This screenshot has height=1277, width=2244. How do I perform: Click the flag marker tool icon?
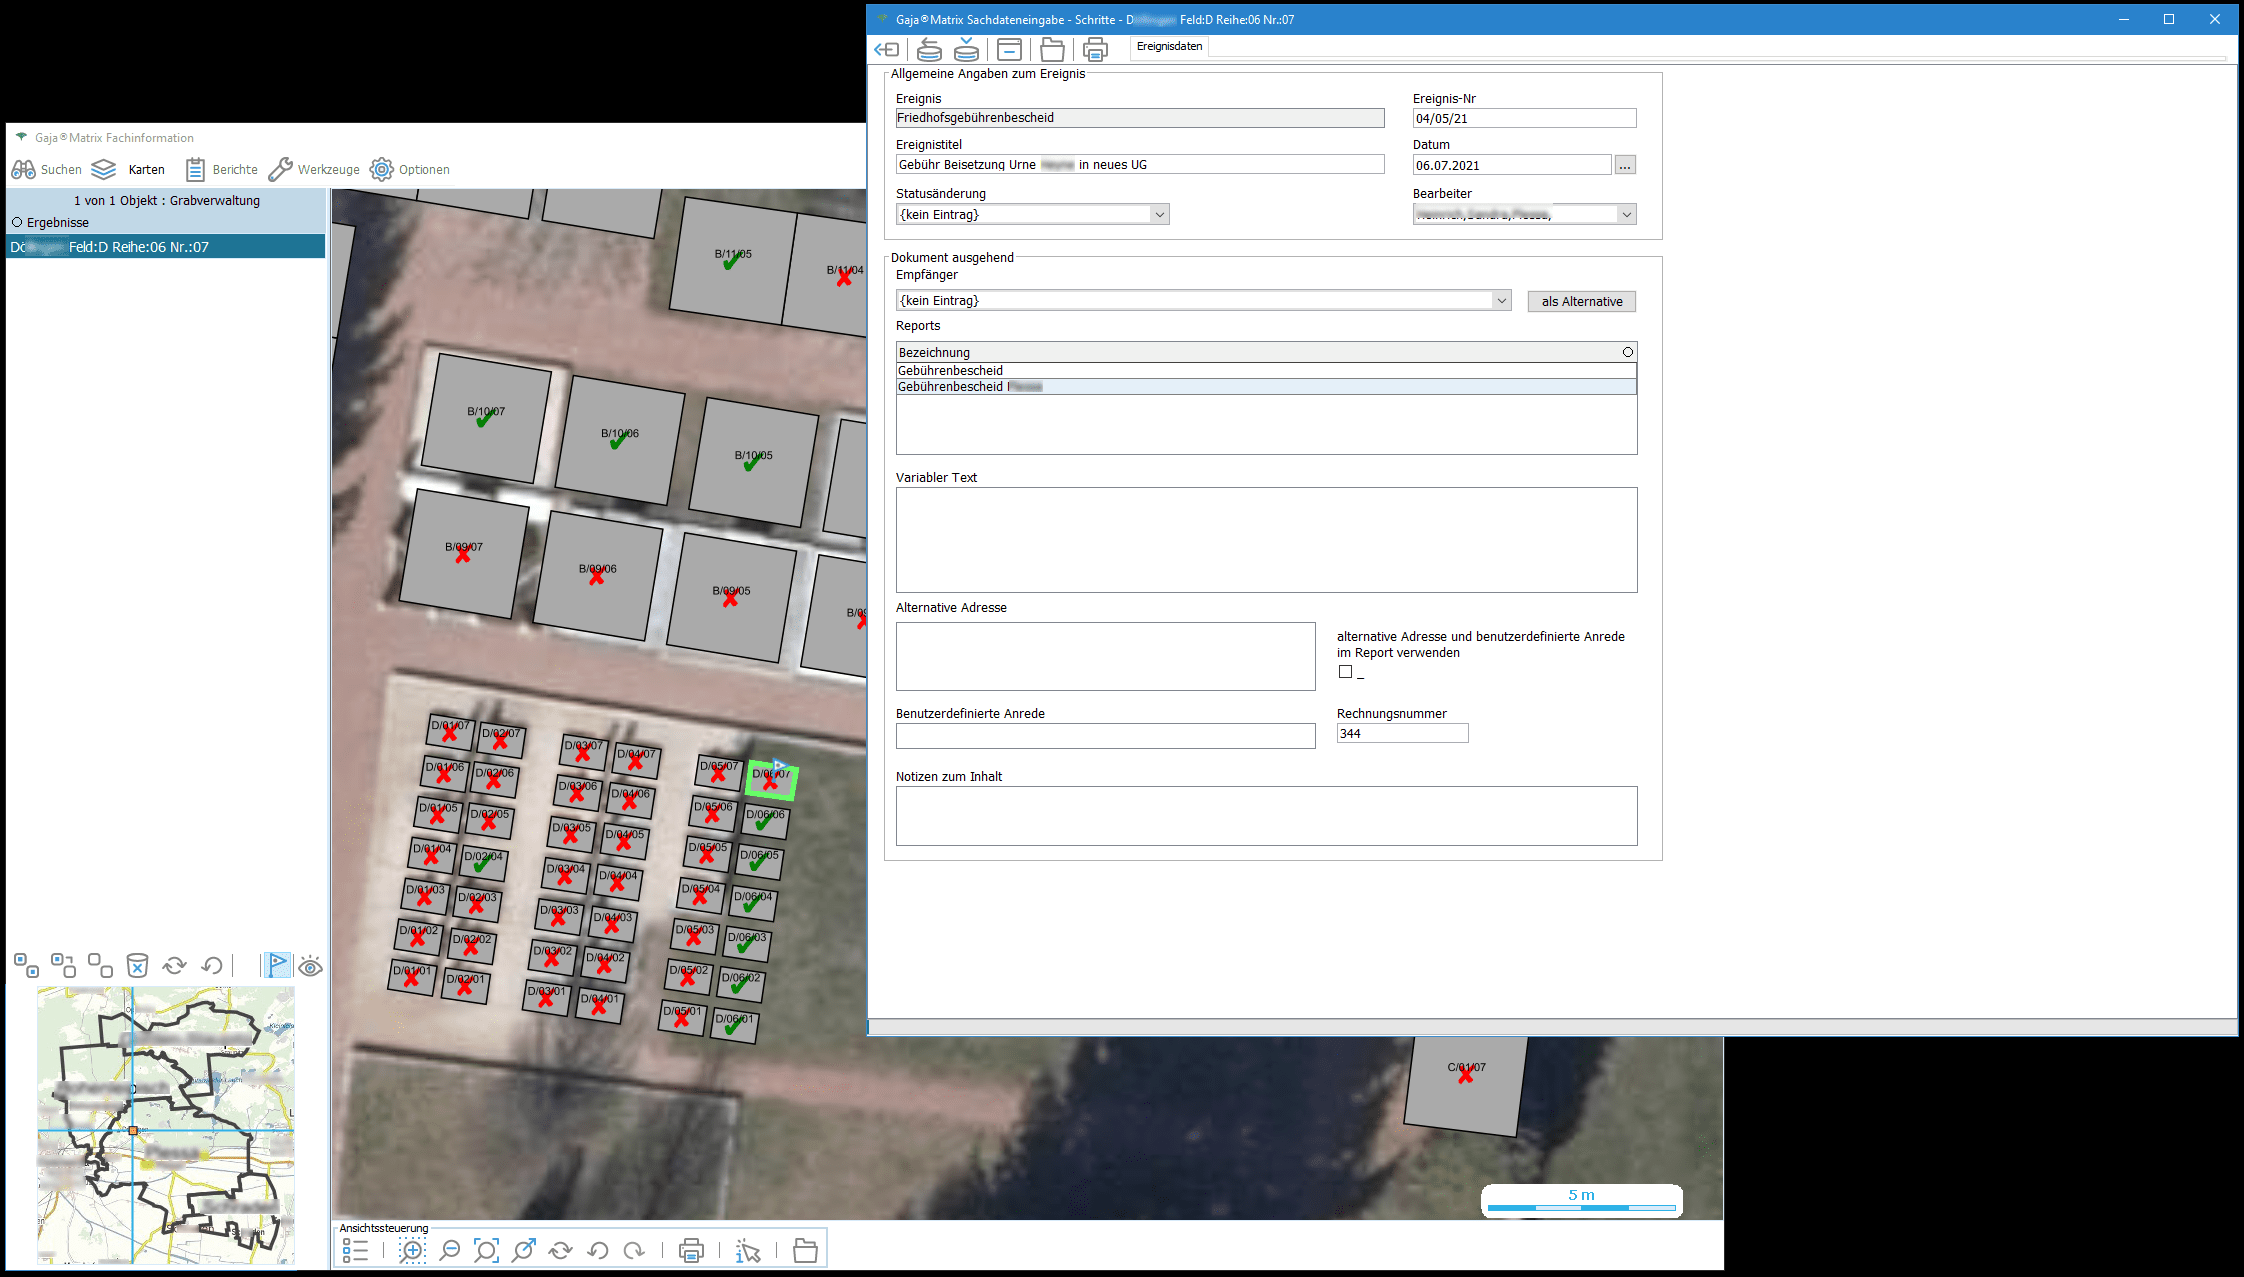tap(277, 965)
